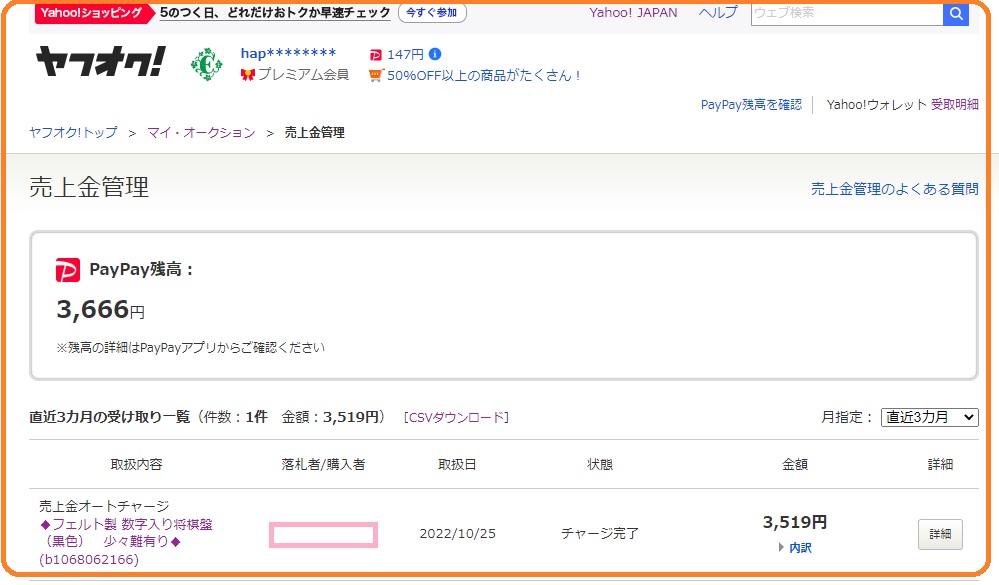Viewport: 999px width, 585px height.
Task: Click the shopping cart icon
Action: 375,75
